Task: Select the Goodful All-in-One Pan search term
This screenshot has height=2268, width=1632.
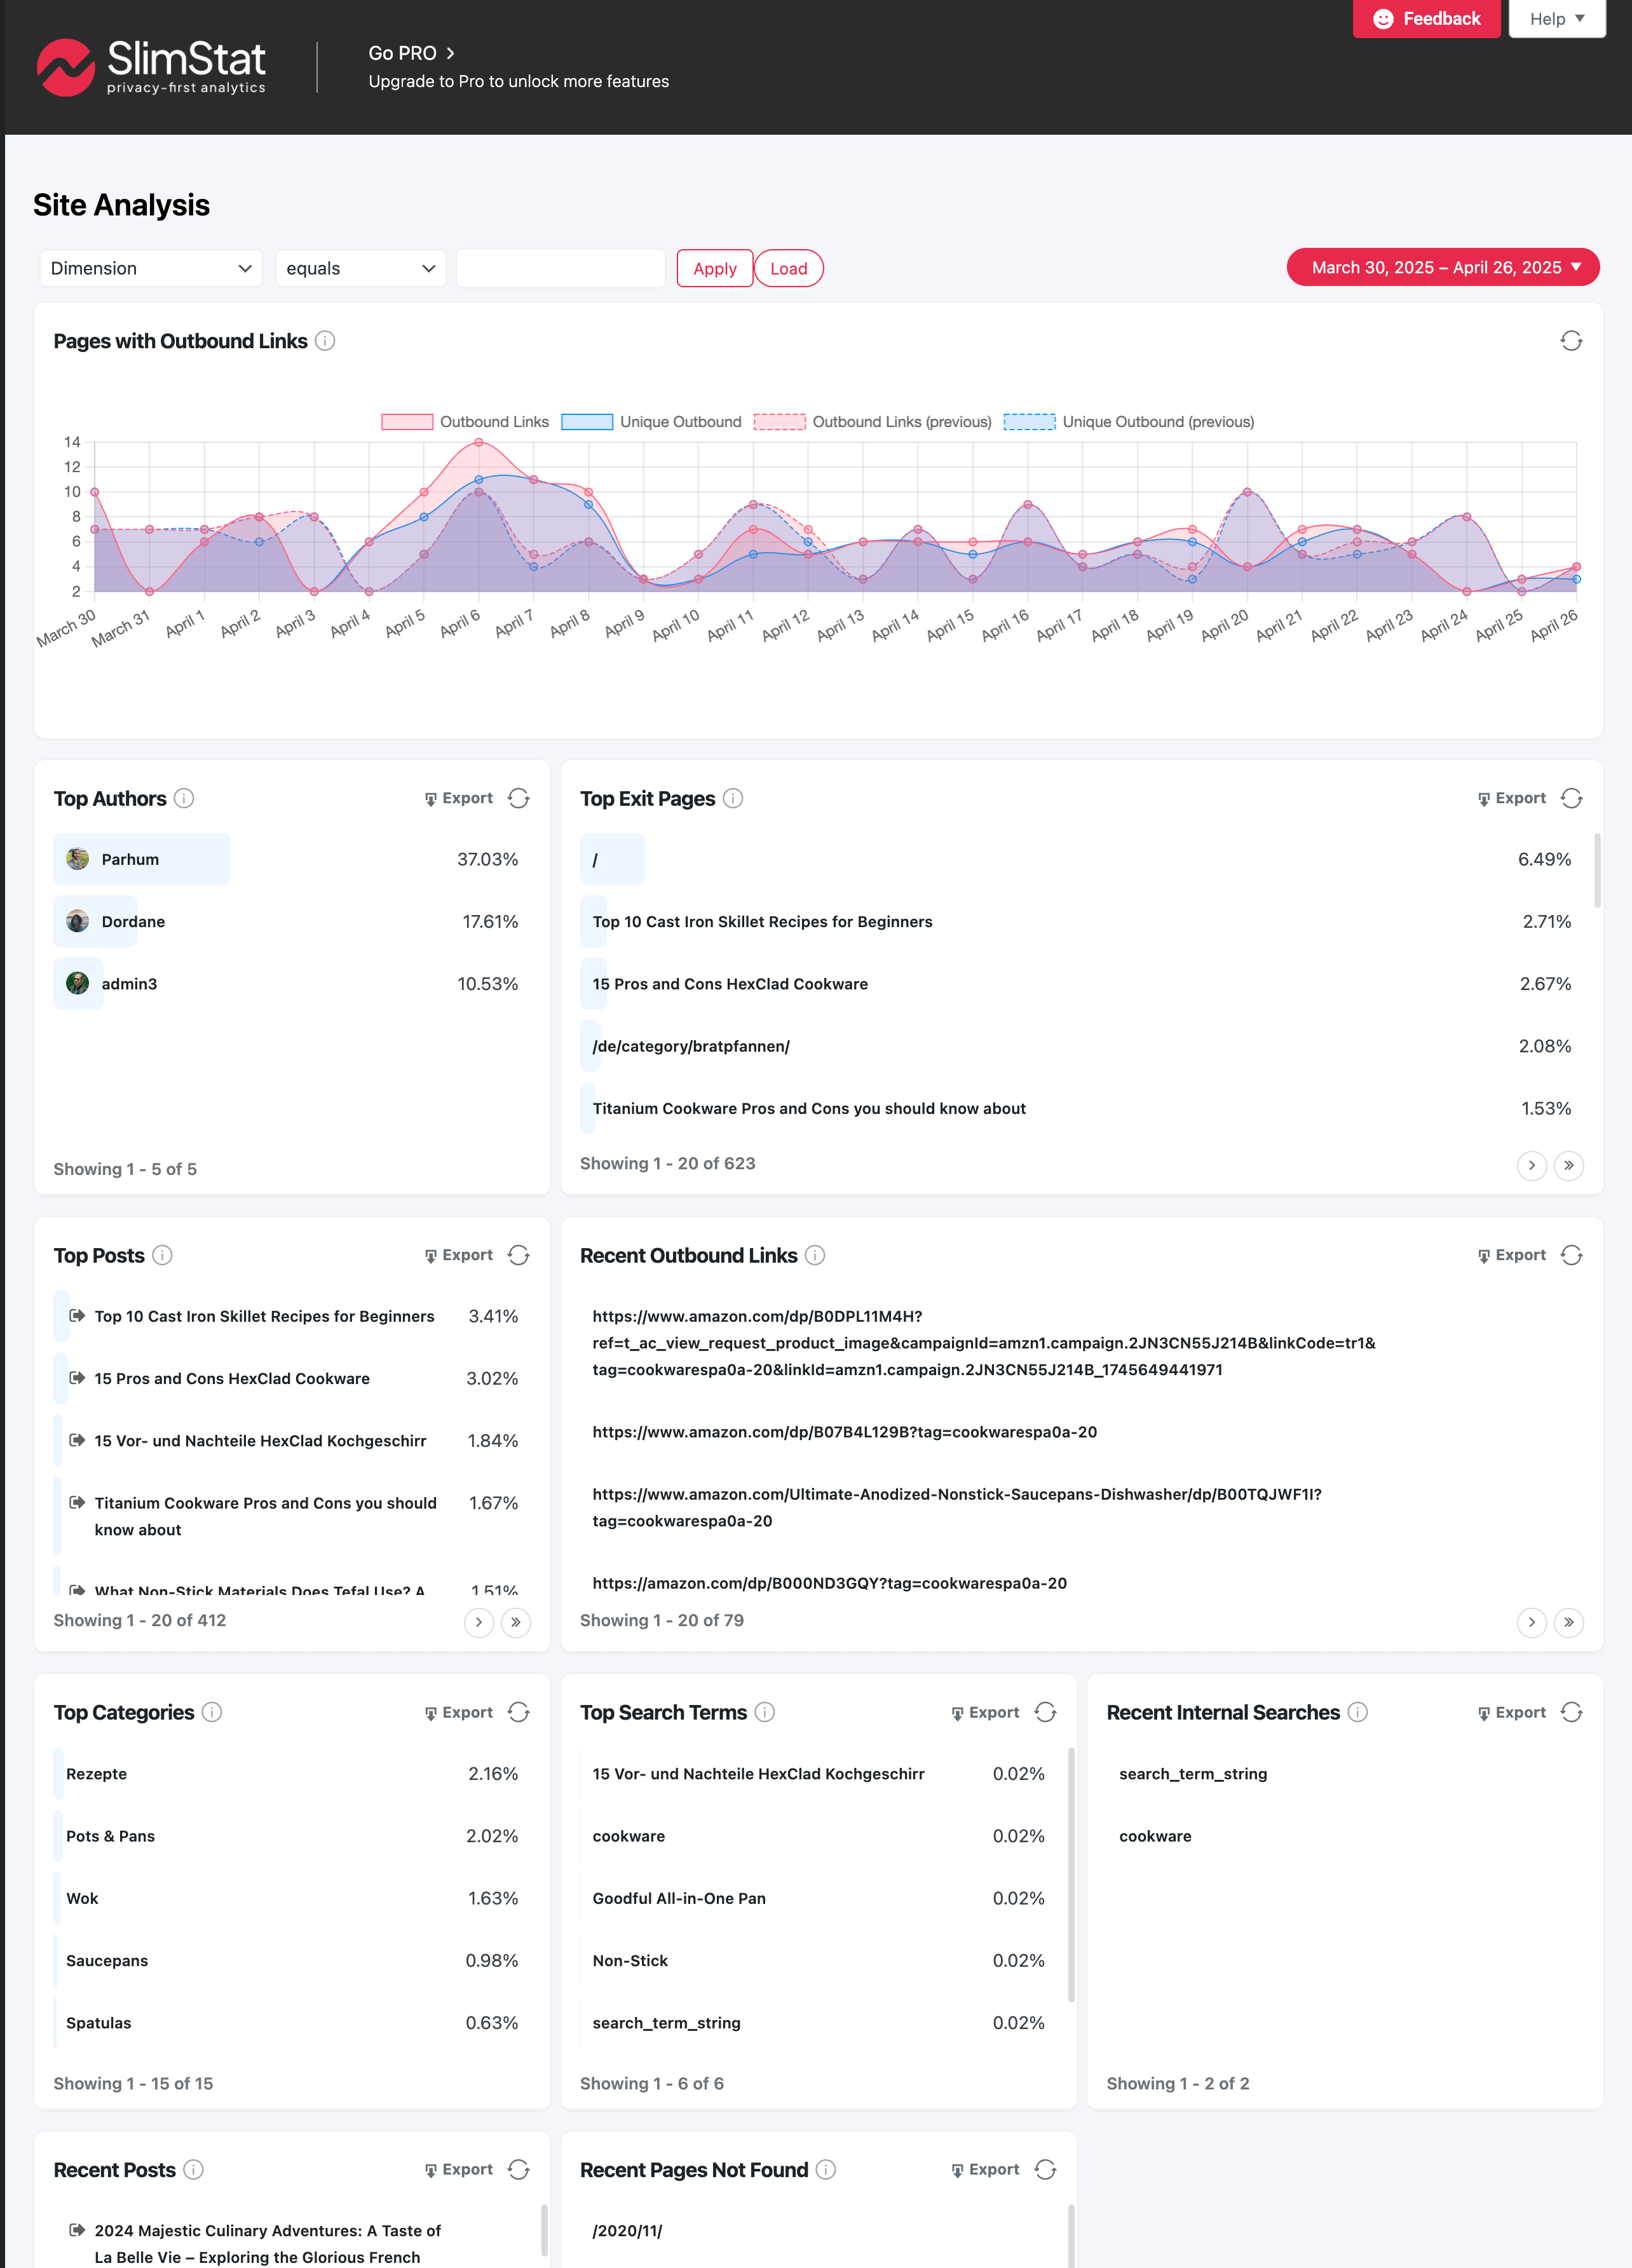Action: [818, 1898]
